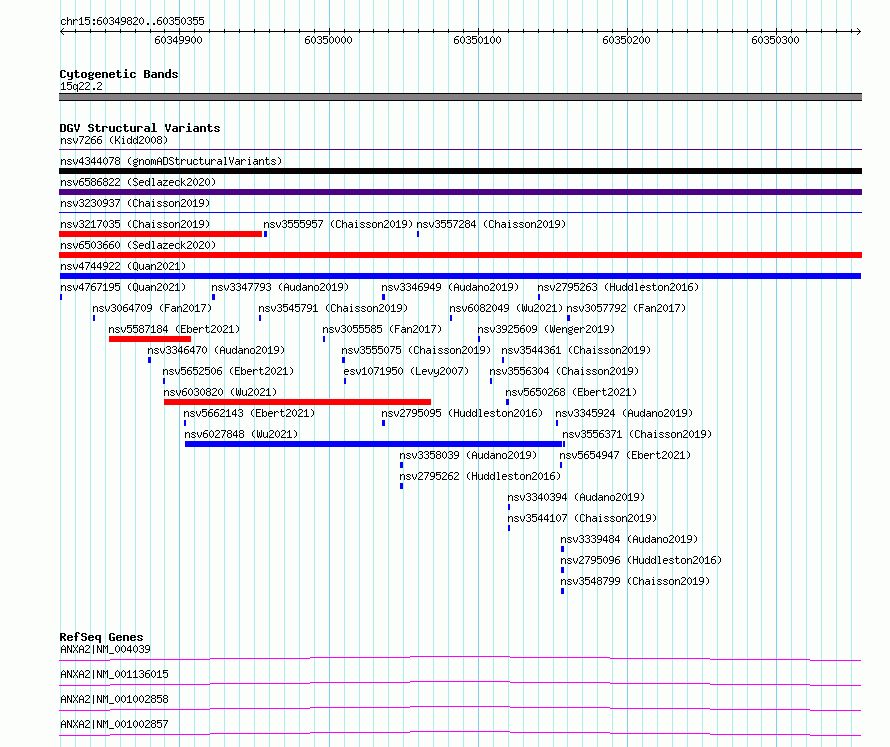Open the ANXA2|NM_001136015 transcript

tap(114, 674)
